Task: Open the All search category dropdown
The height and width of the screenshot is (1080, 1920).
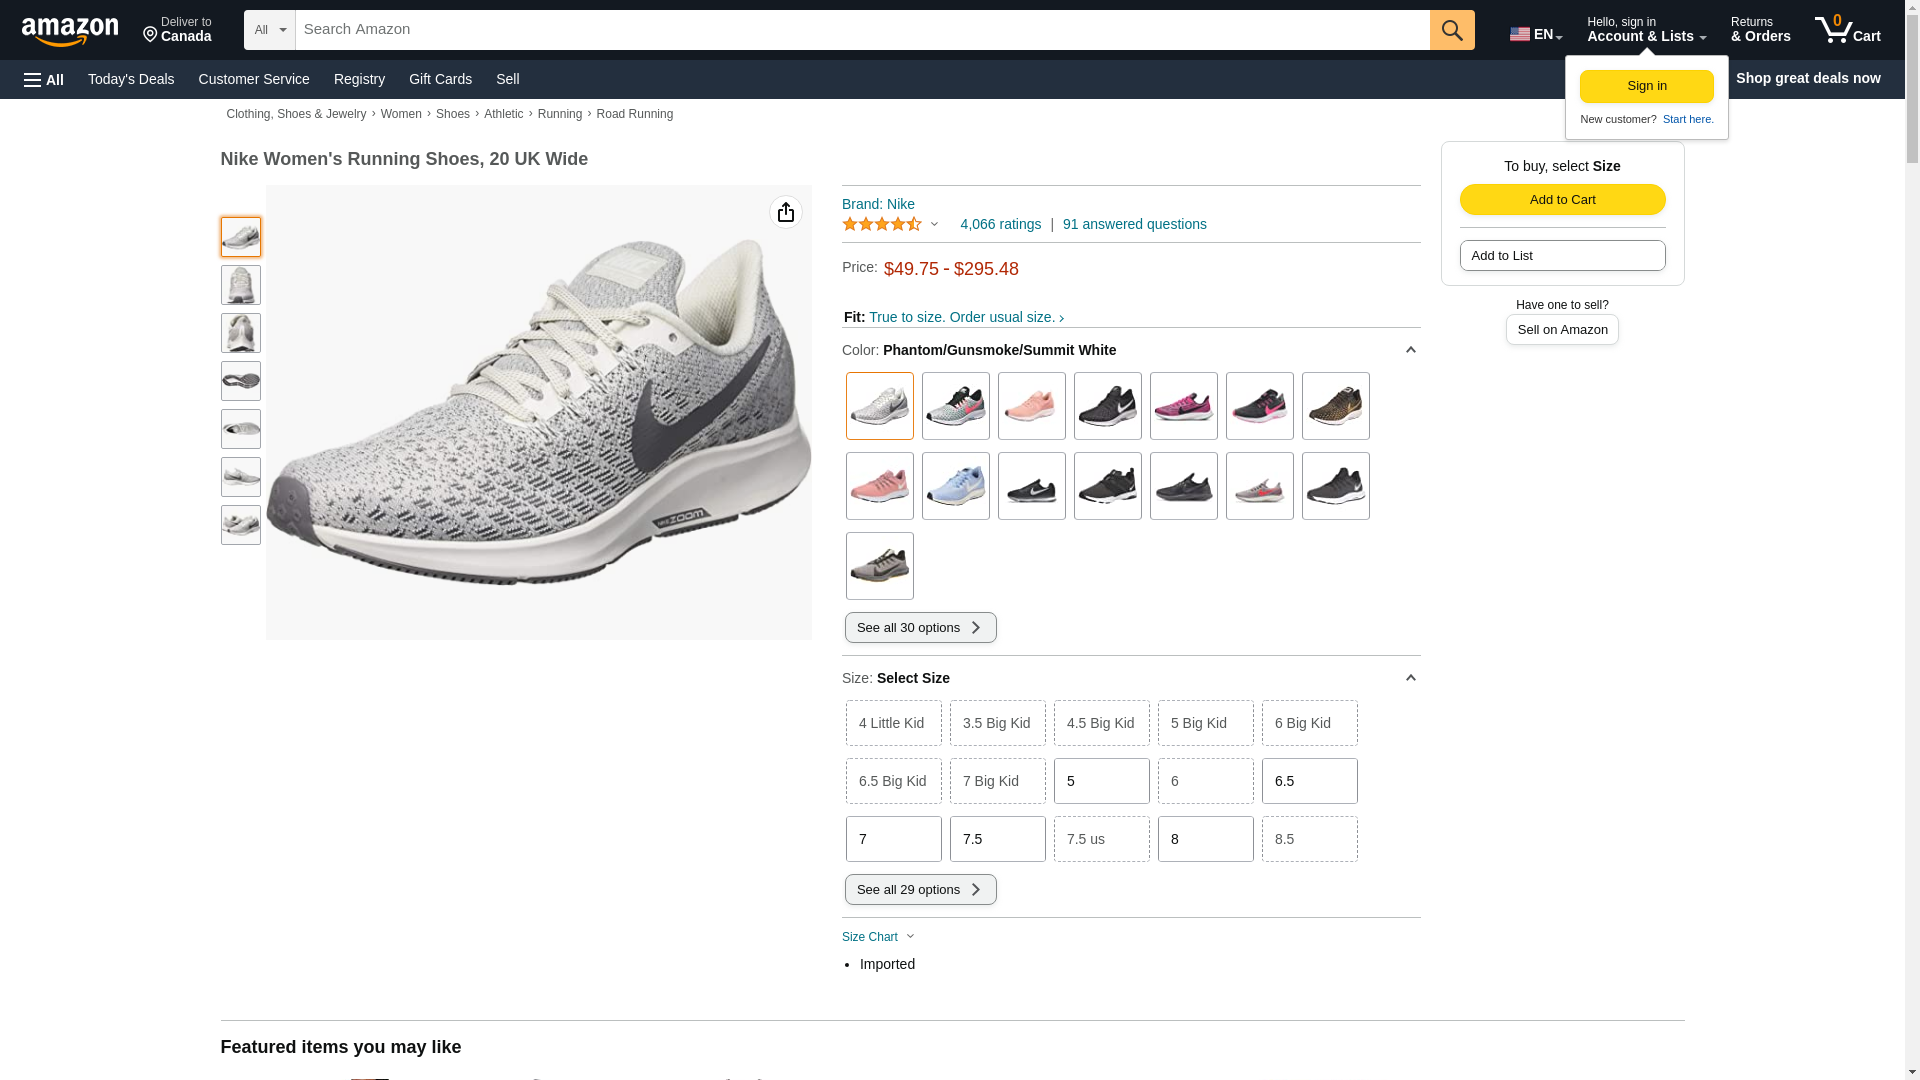Action: coord(269,30)
